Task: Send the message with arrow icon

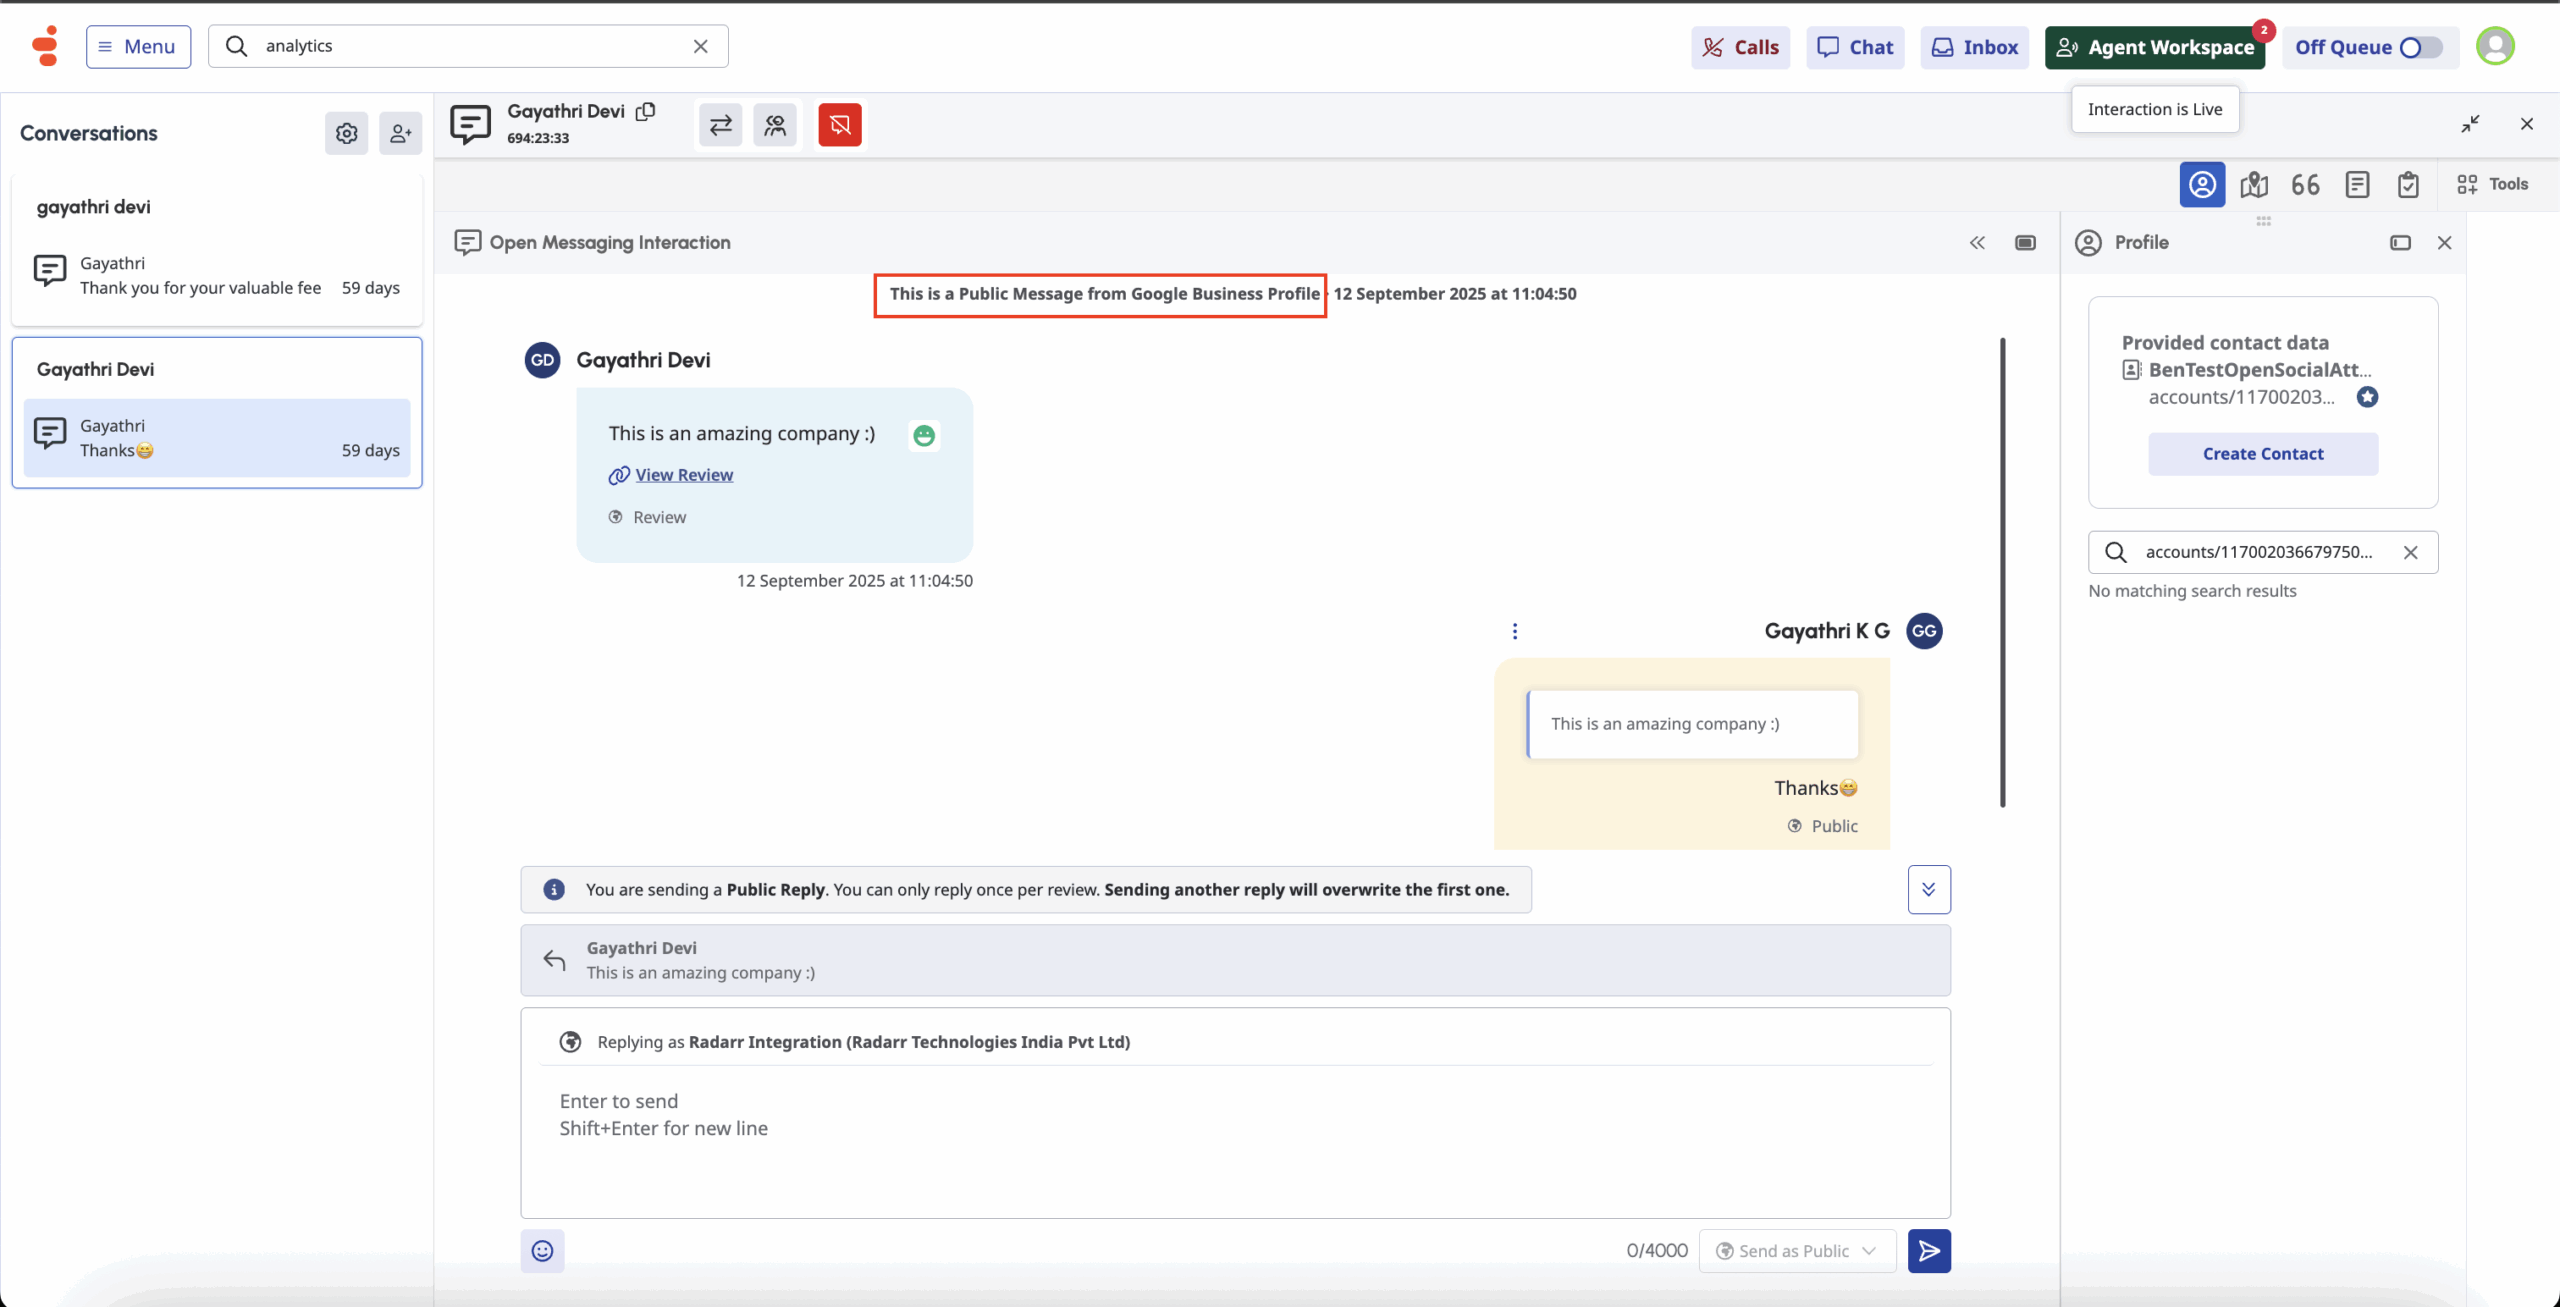Action: [1929, 1251]
